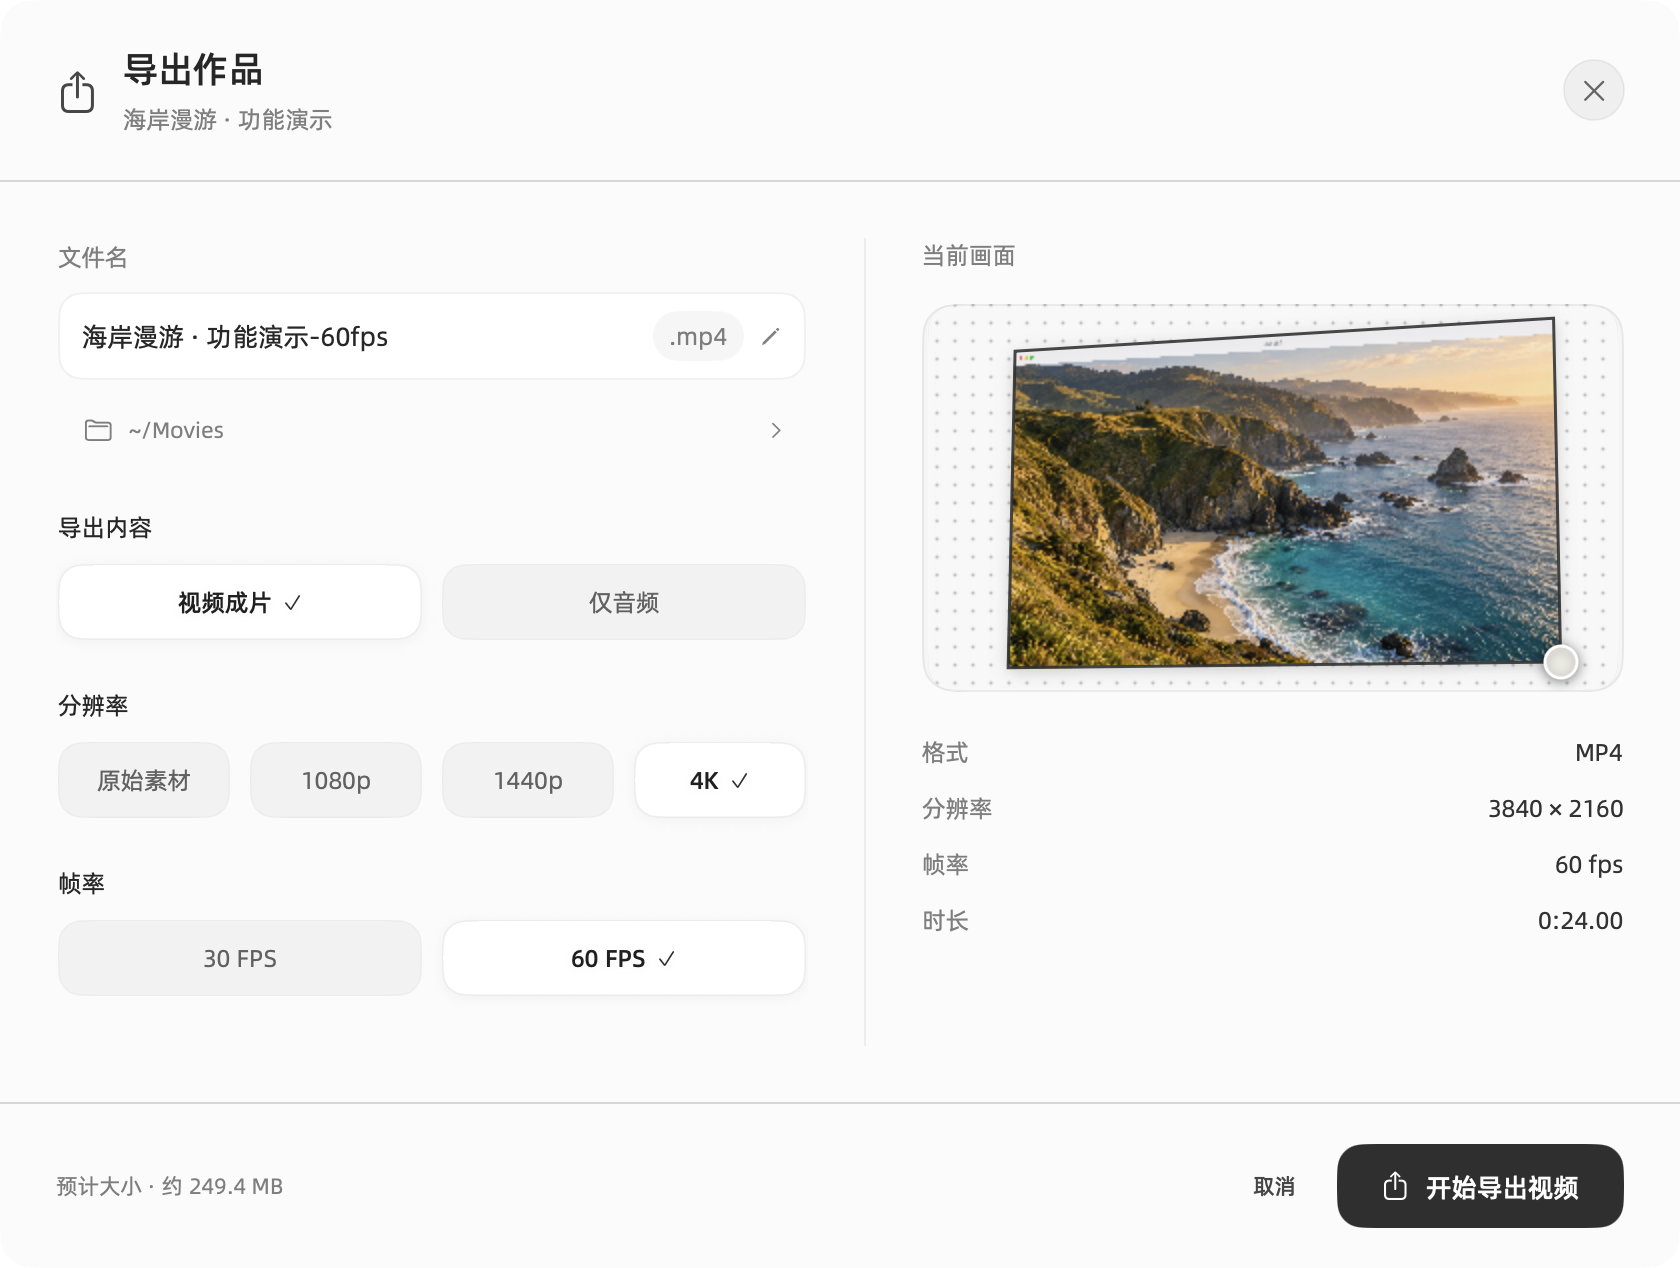Click the share icon inside 开始导出视频

pyautogui.click(x=1395, y=1186)
